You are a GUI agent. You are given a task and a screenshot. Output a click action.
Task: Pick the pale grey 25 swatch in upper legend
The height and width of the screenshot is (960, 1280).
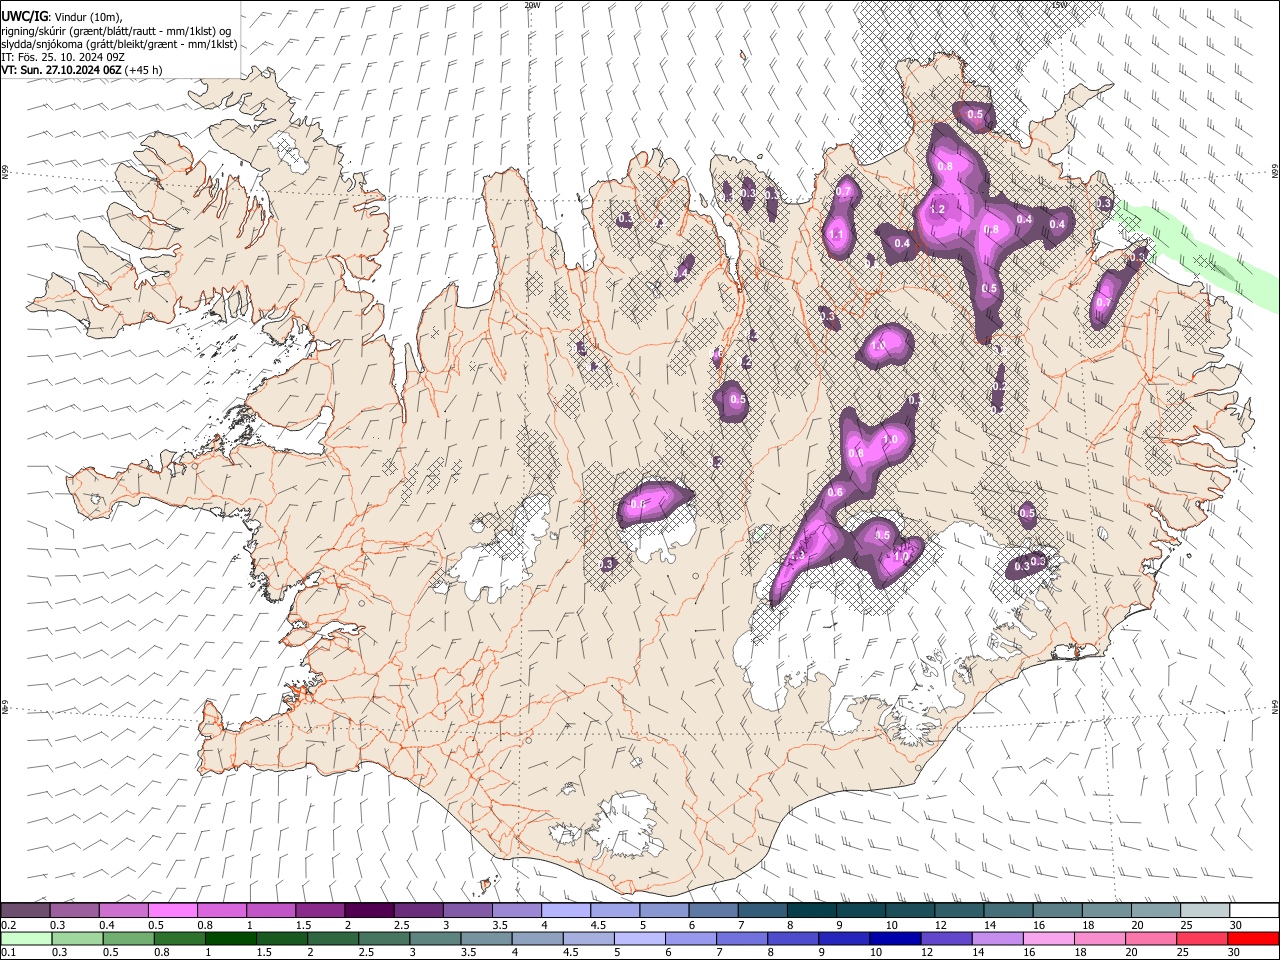coord(1204,911)
